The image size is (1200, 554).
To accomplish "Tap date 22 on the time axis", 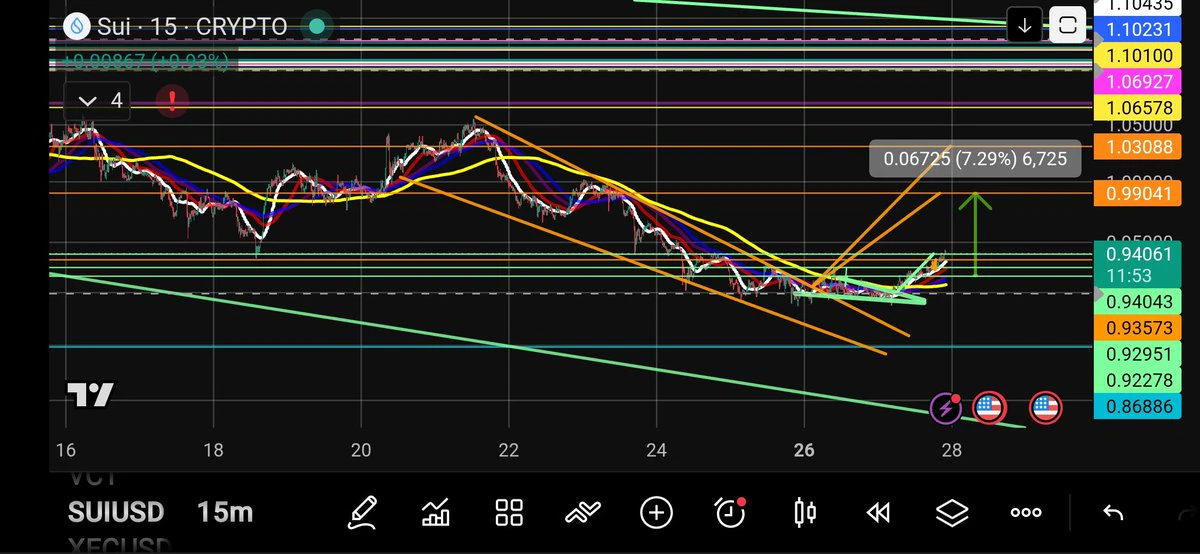I will (x=509, y=450).
